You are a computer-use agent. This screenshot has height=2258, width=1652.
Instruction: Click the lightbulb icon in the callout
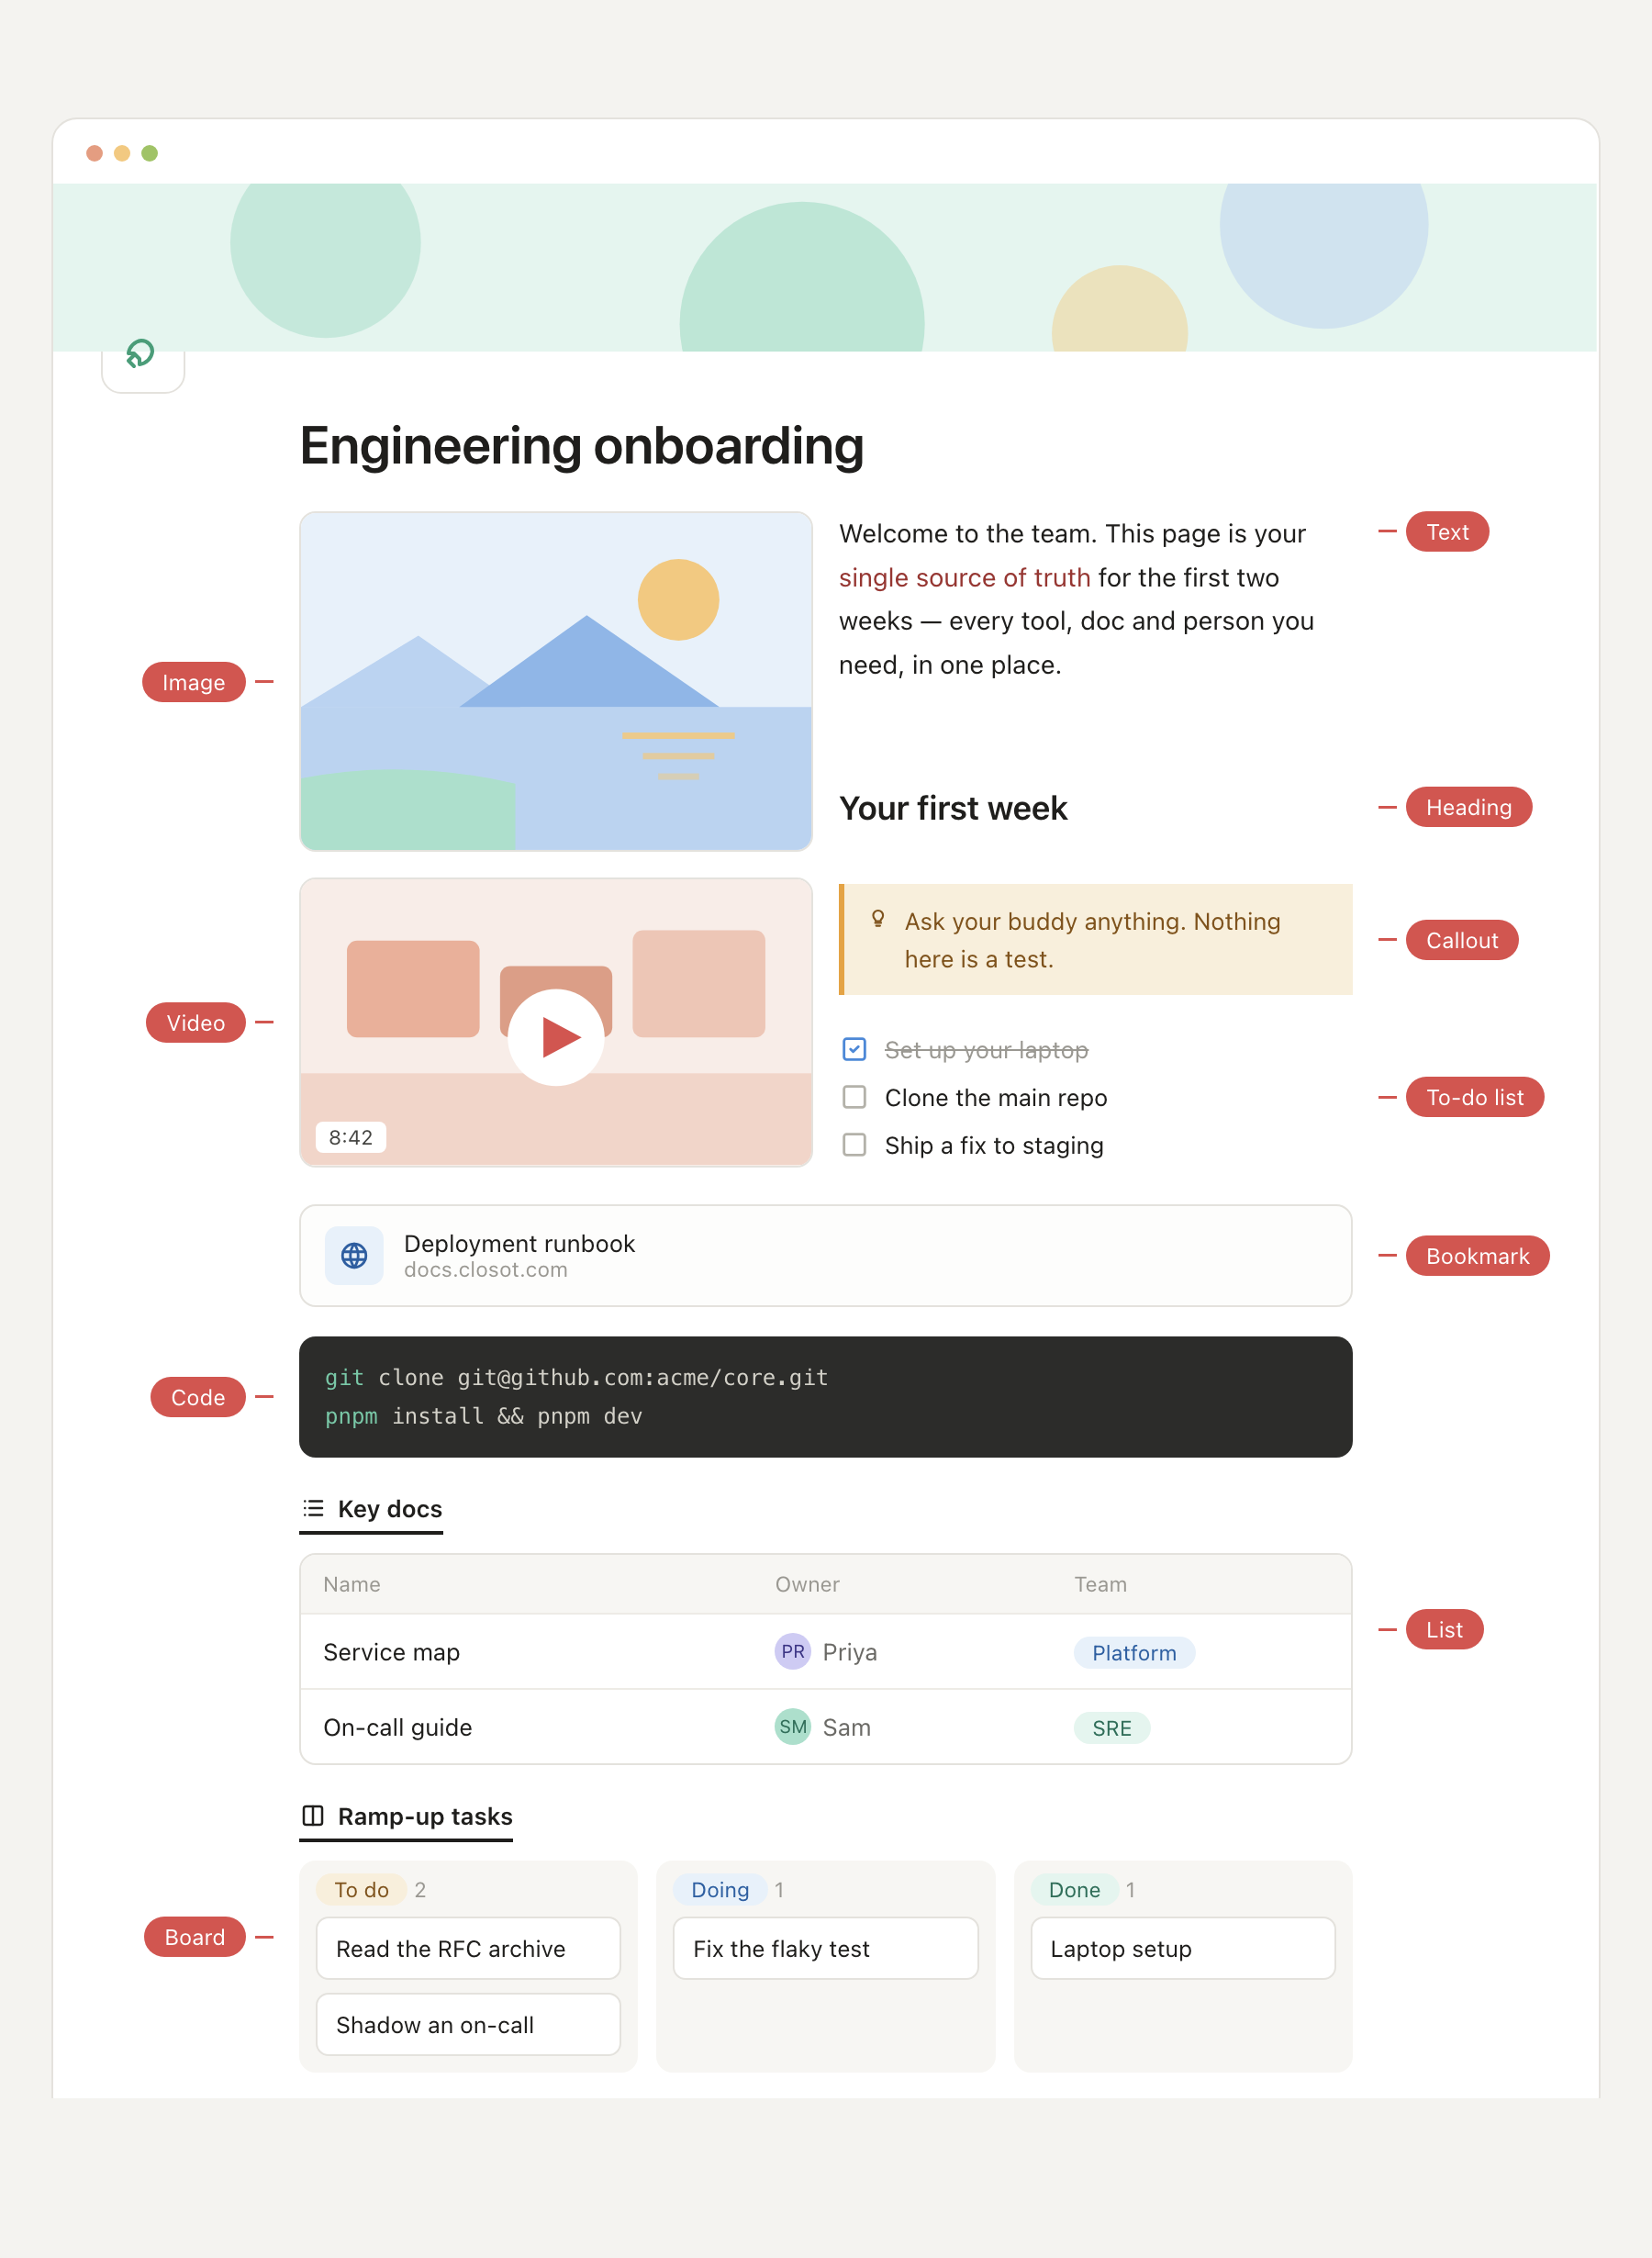tap(878, 919)
